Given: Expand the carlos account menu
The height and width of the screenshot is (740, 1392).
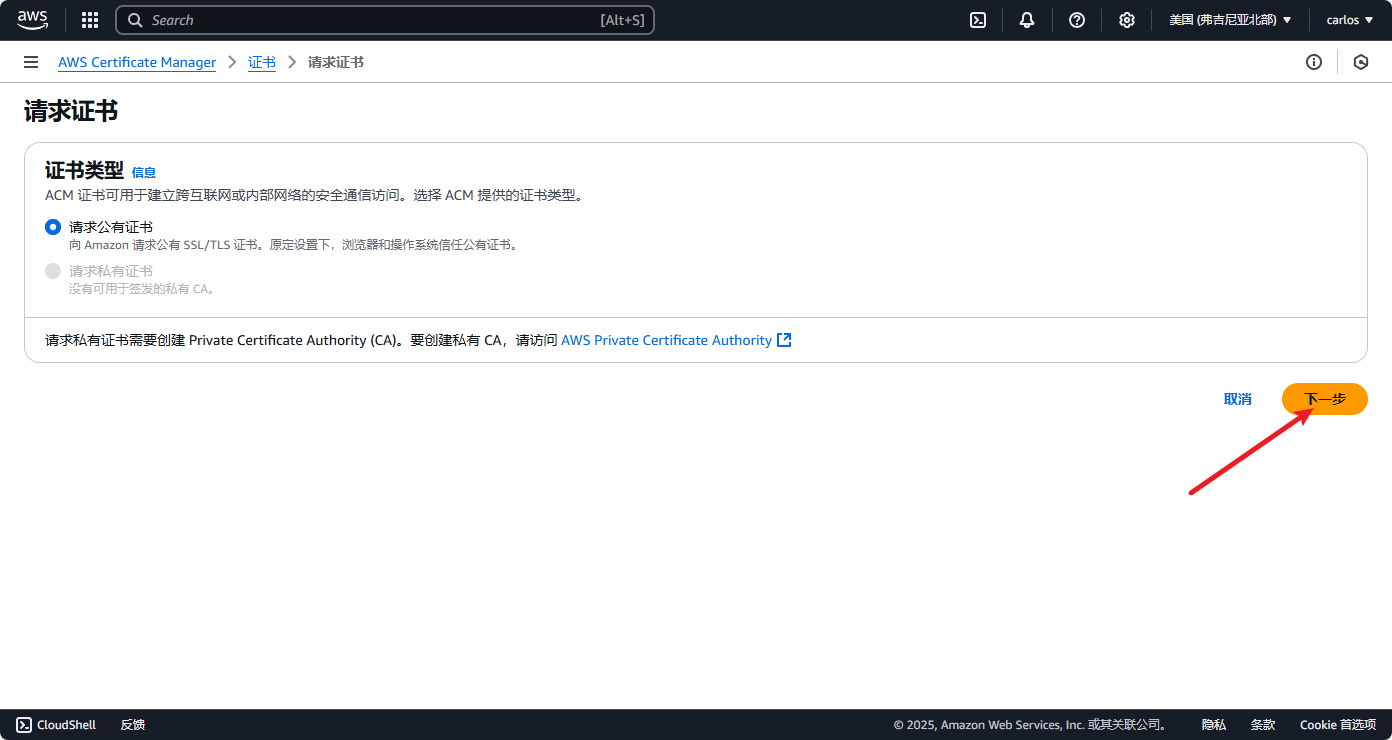Looking at the screenshot, I should pyautogui.click(x=1350, y=20).
